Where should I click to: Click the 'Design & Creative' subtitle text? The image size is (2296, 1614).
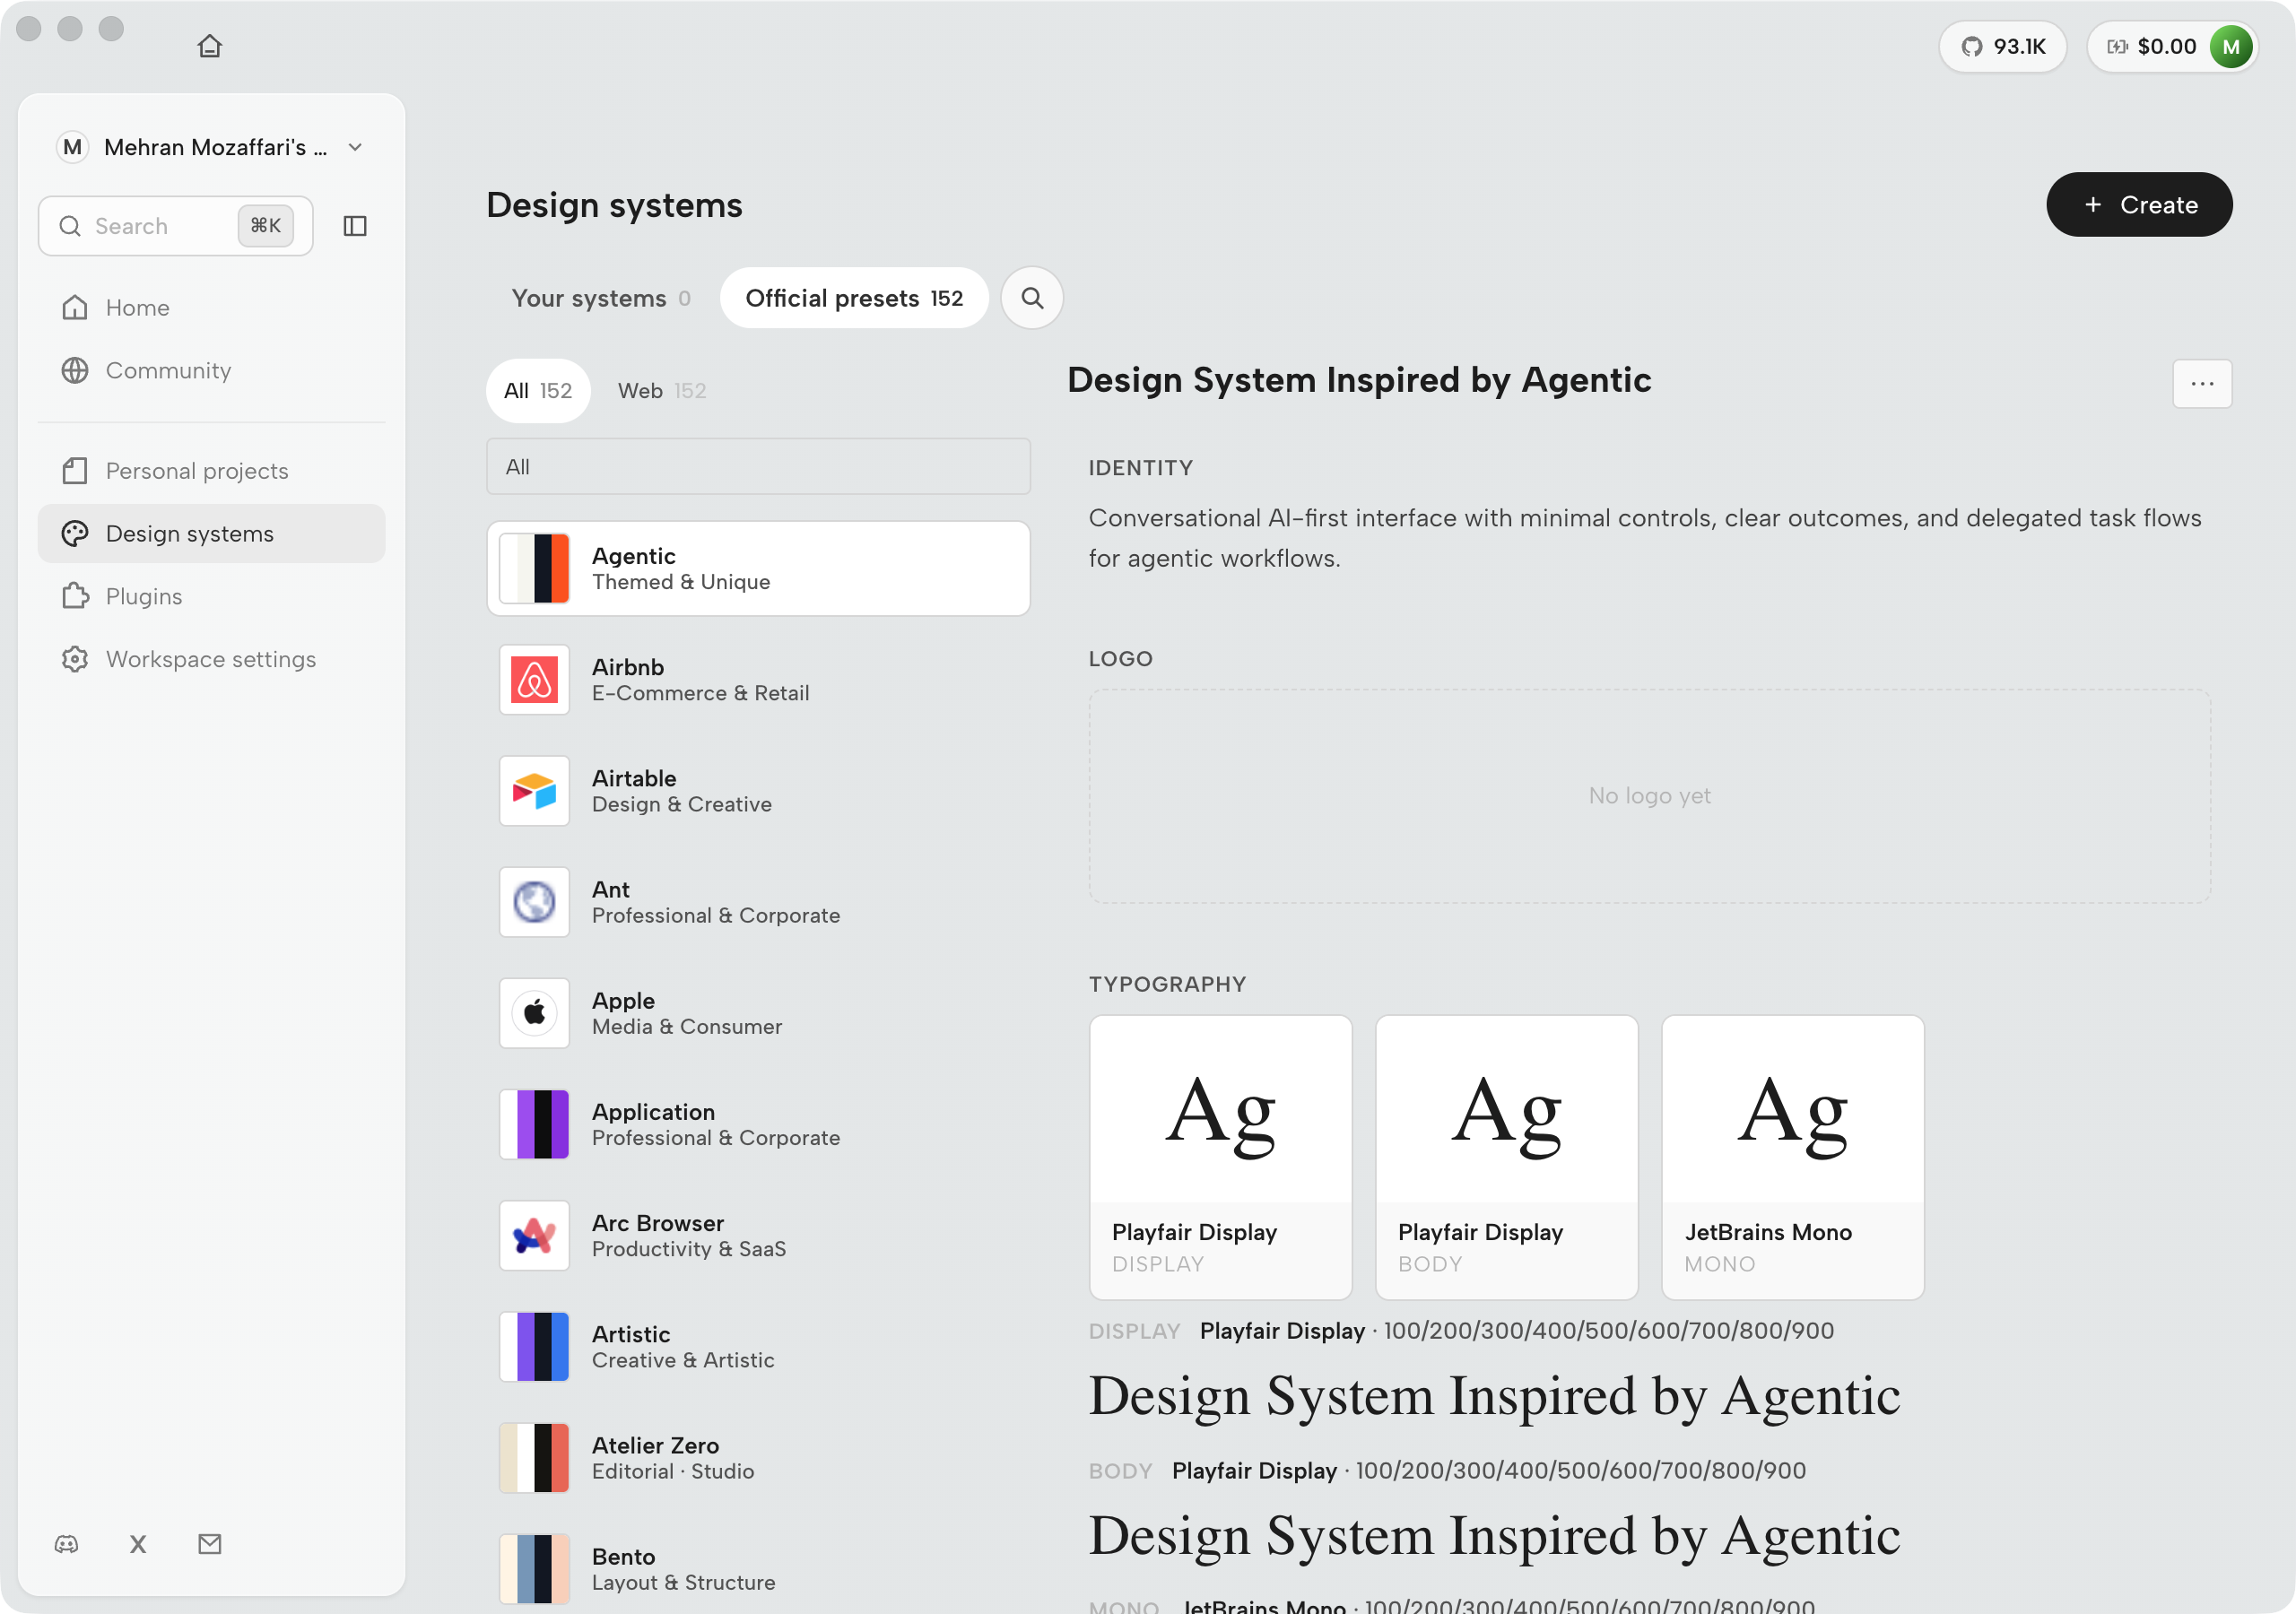tap(682, 804)
